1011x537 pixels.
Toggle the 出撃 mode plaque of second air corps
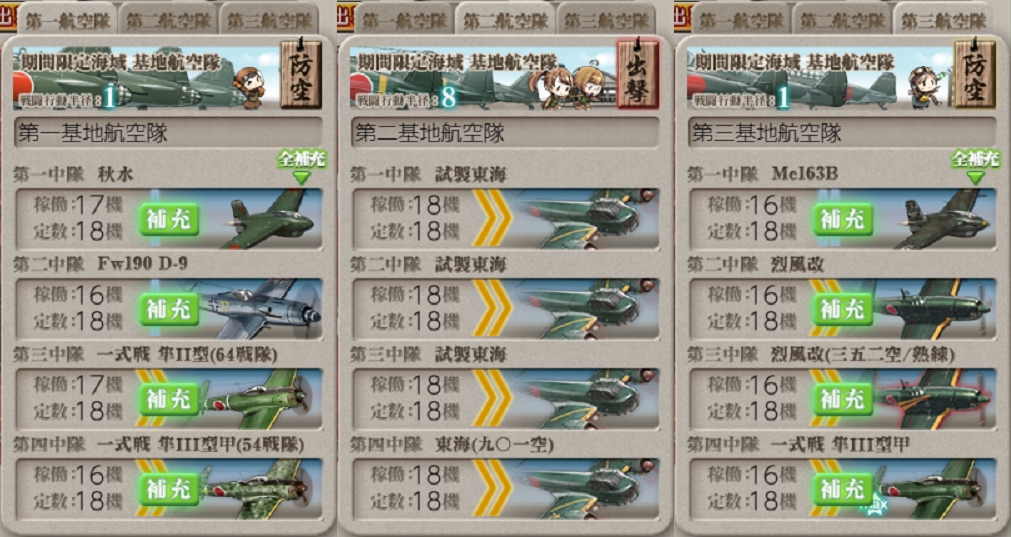coord(638,74)
